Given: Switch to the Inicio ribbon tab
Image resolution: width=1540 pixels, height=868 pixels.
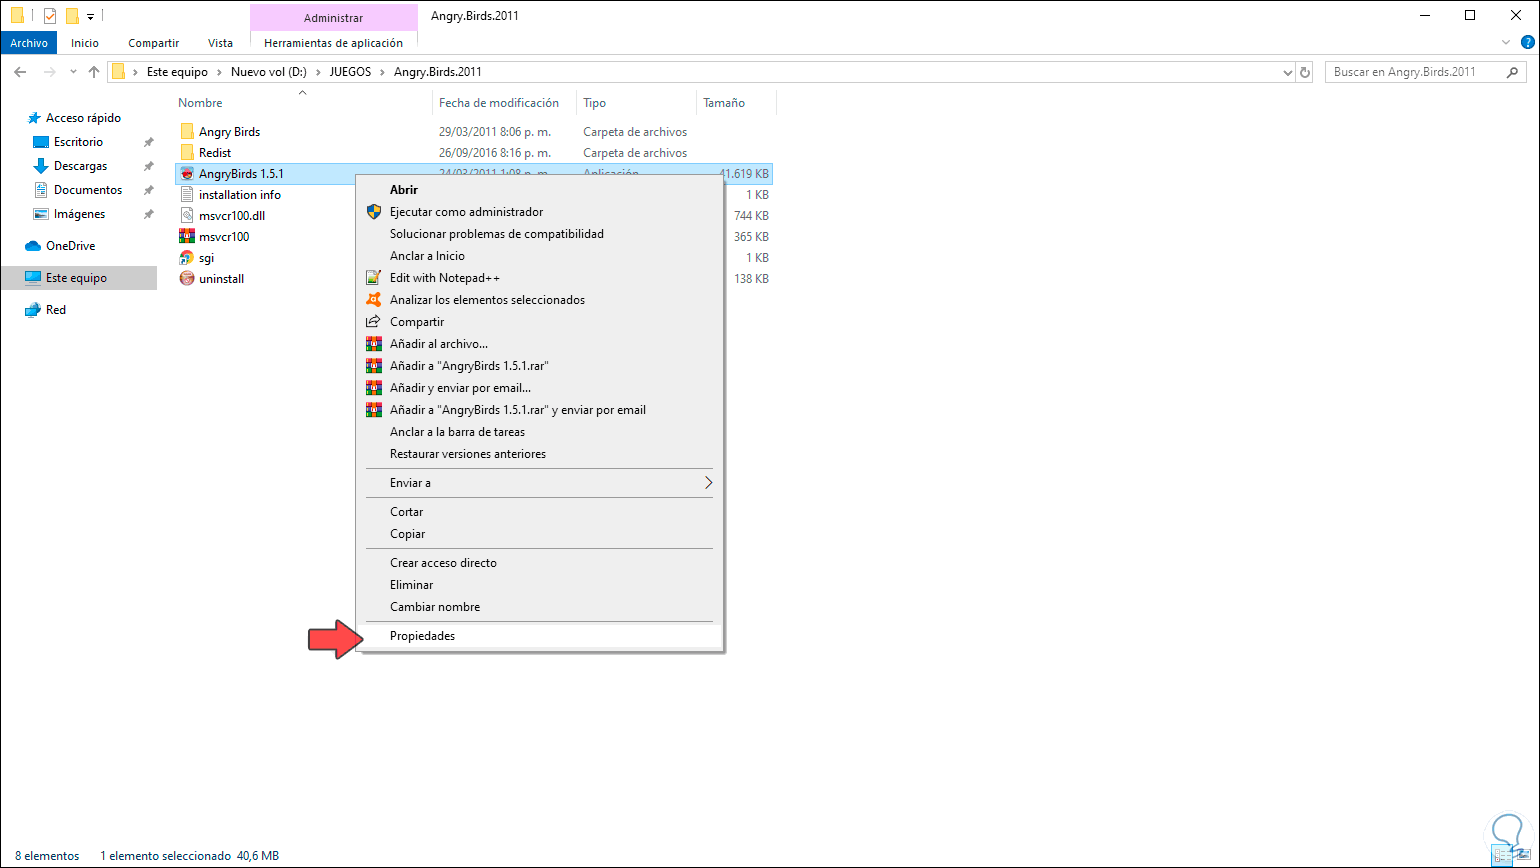Looking at the screenshot, I should (85, 43).
